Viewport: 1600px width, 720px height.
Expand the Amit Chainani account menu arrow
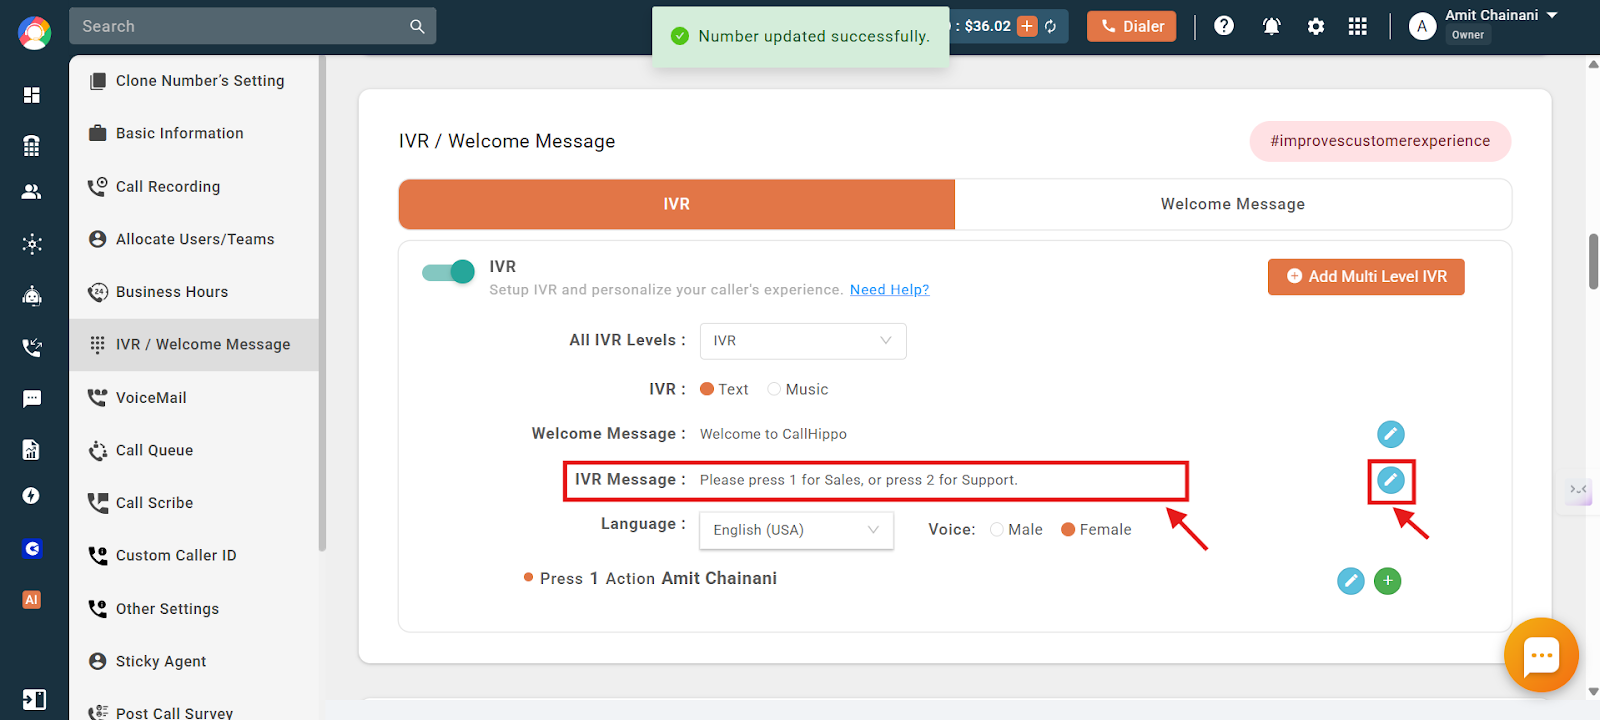[1552, 15]
